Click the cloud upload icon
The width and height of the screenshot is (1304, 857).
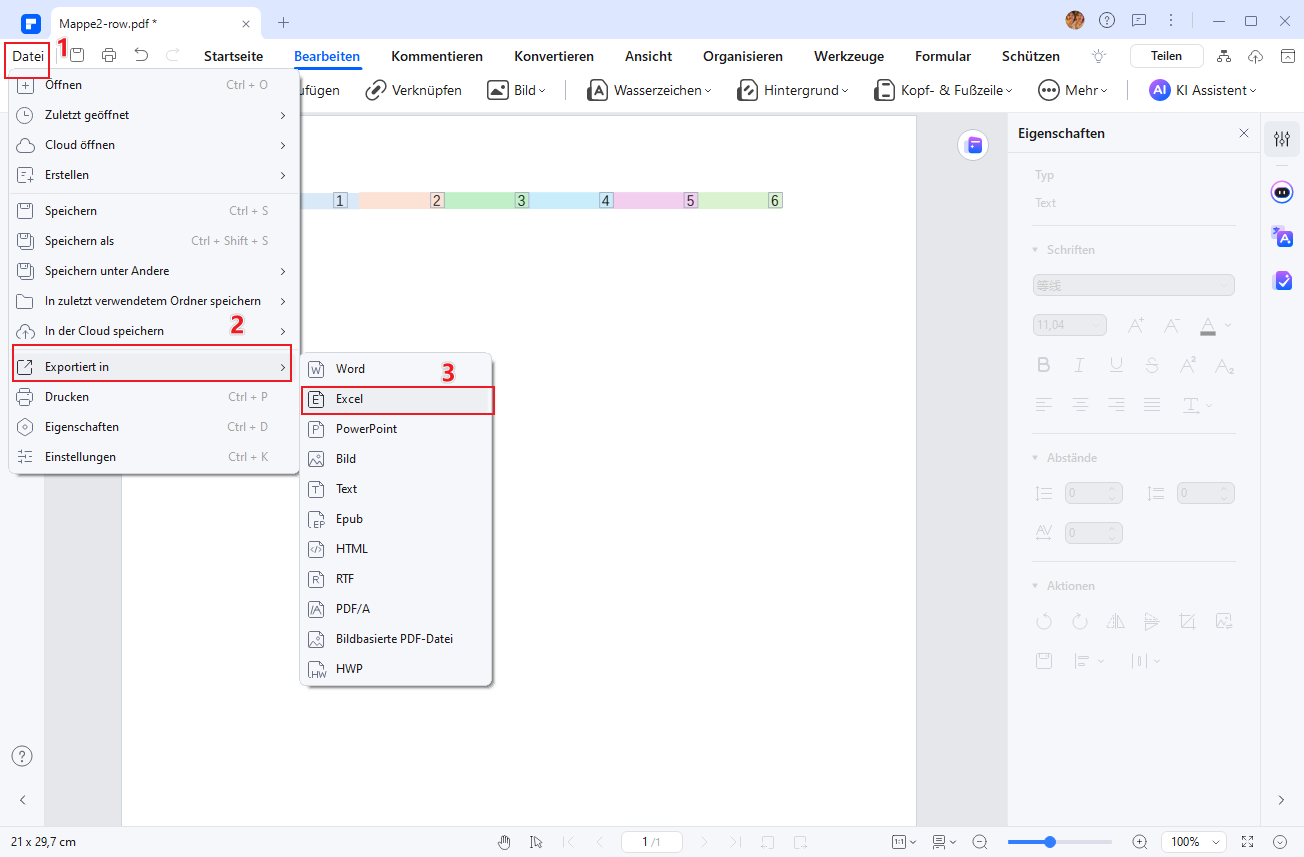tap(1257, 56)
